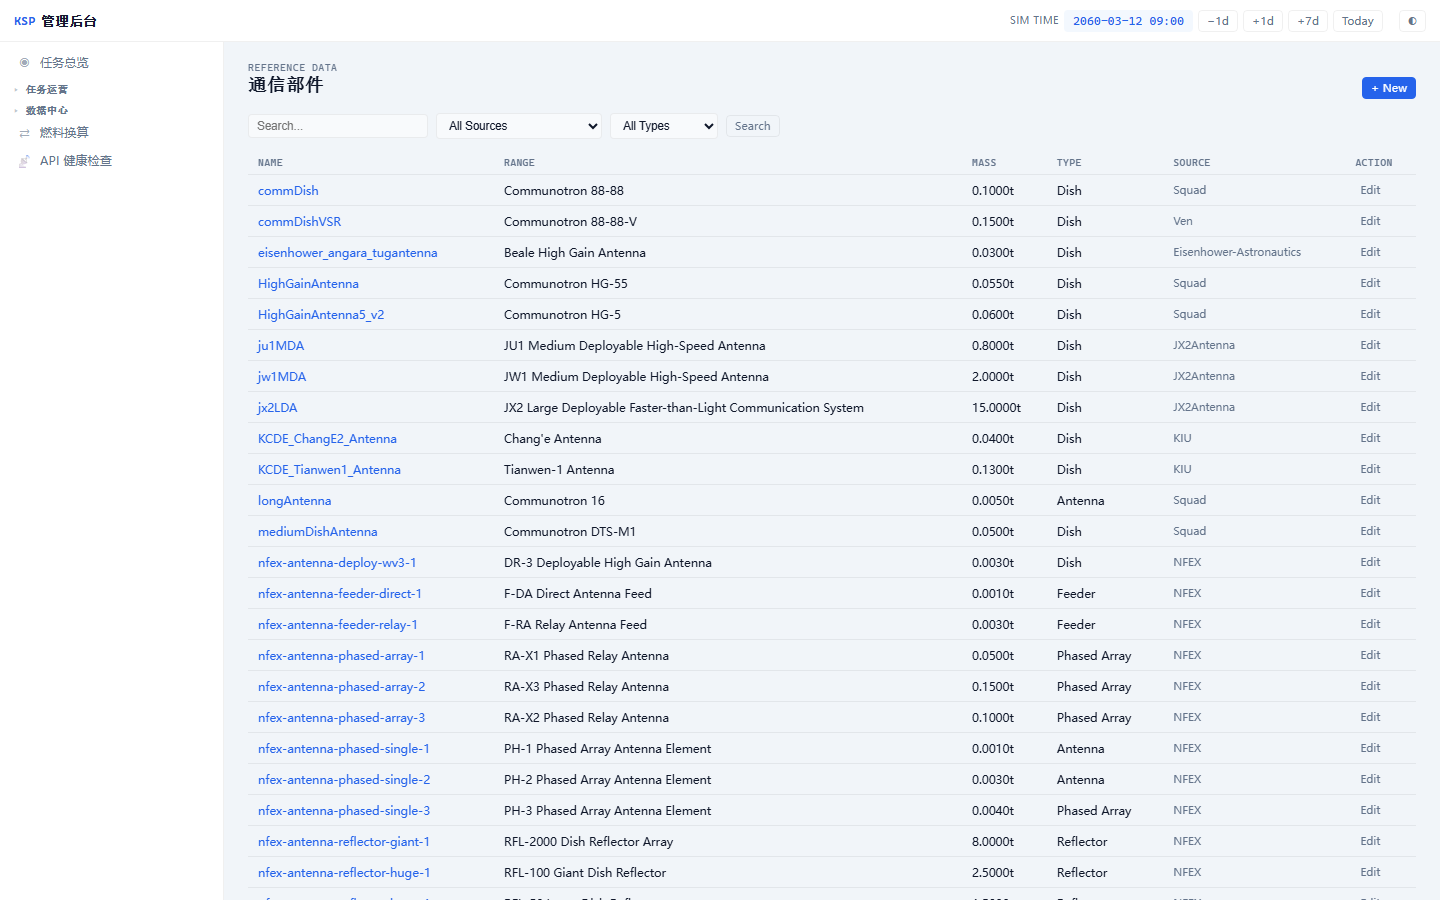Viewport: 1440px width, 900px height.
Task: Edit the commDishVSR row
Action: tap(1370, 221)
